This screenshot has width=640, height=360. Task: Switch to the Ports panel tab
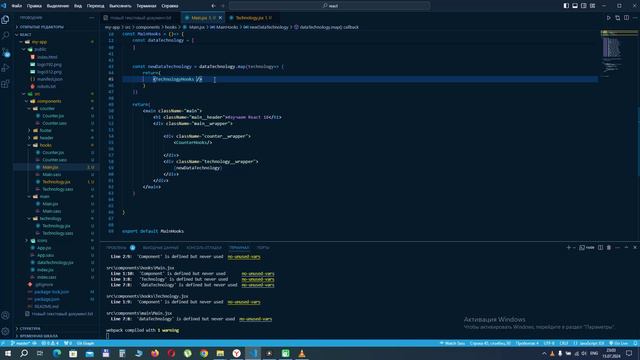click(263, 247)
